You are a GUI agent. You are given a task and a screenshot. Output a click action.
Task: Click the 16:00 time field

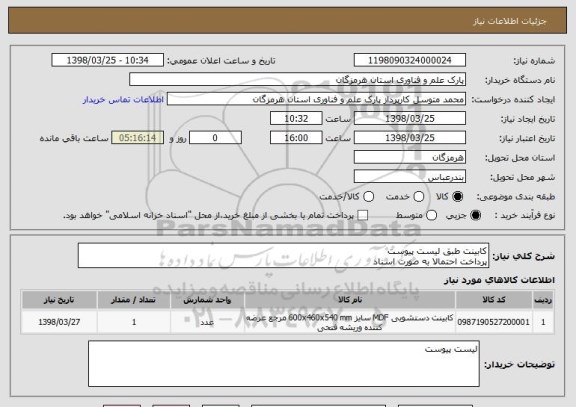[x=296, y=138]
